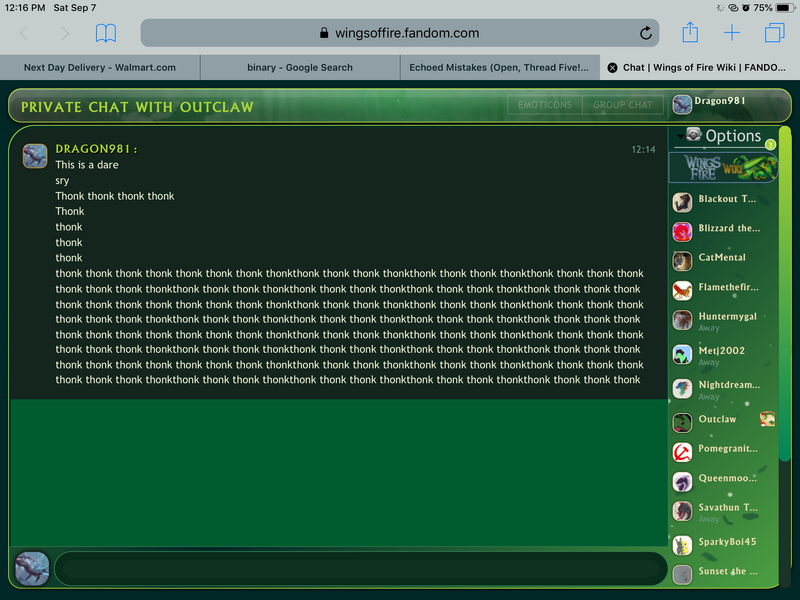
Task: Click the EMOTICONS button
Action: pos(544,105)
